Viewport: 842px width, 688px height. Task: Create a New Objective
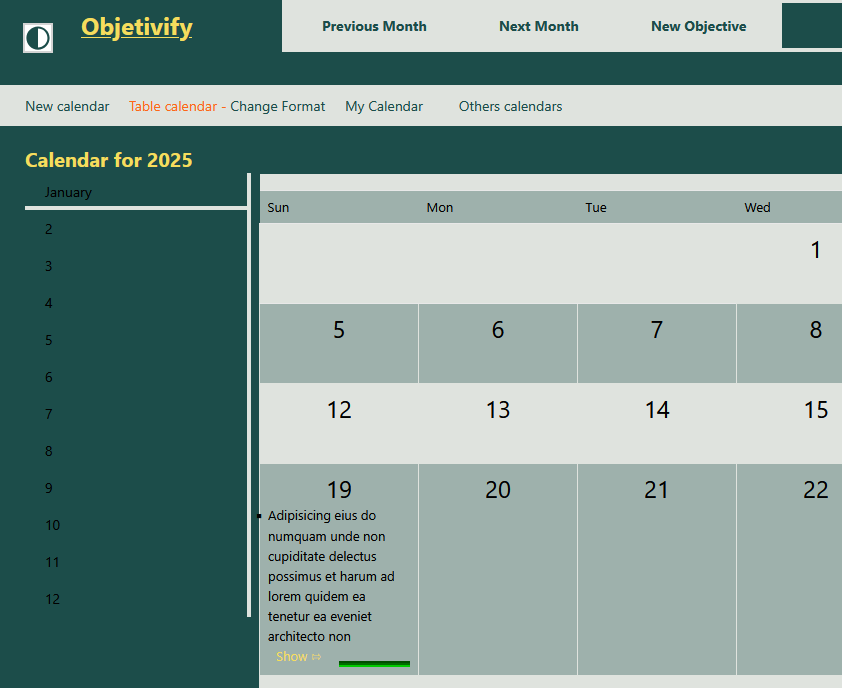699,26
